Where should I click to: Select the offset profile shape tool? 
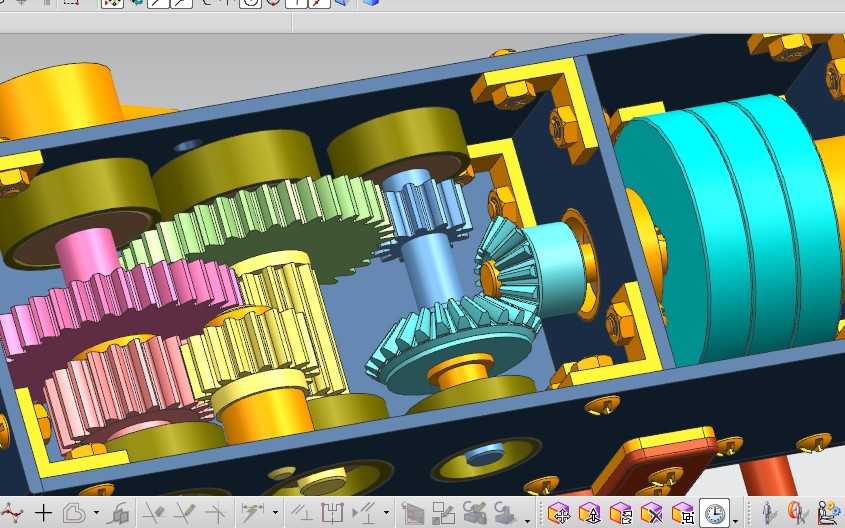click(74, 513)
